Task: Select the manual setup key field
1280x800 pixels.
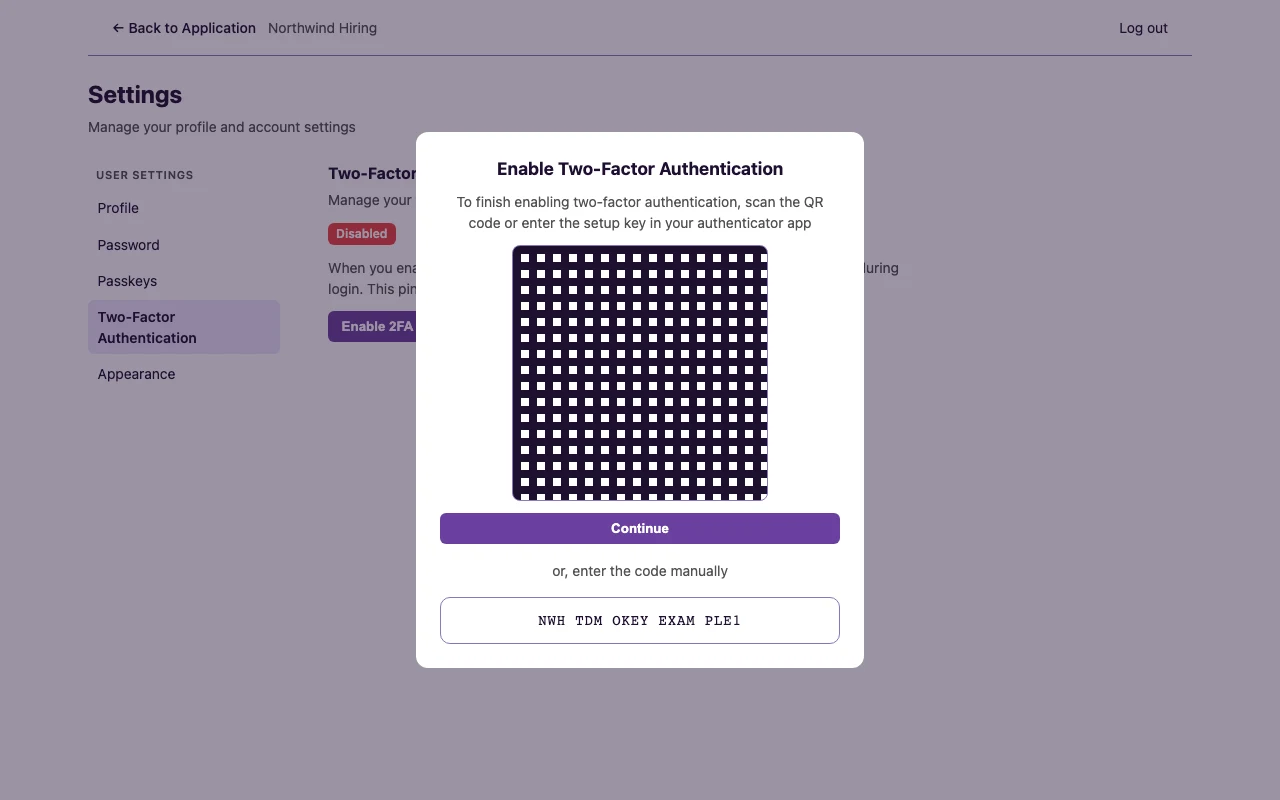Action: 640,620
